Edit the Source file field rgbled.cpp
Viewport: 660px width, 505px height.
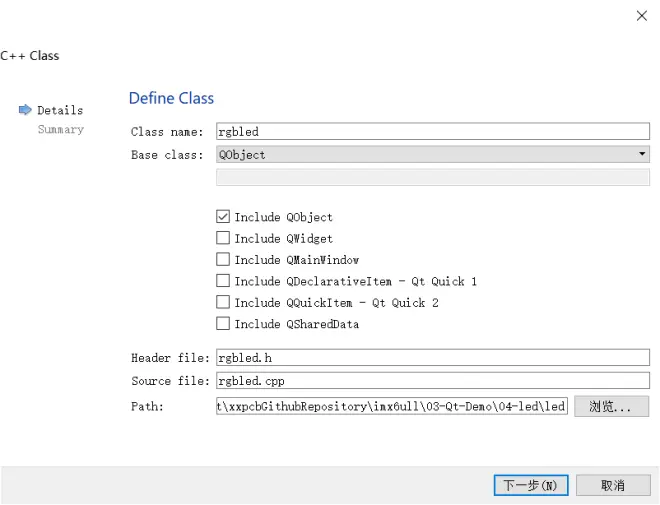[x=433, y=380]
